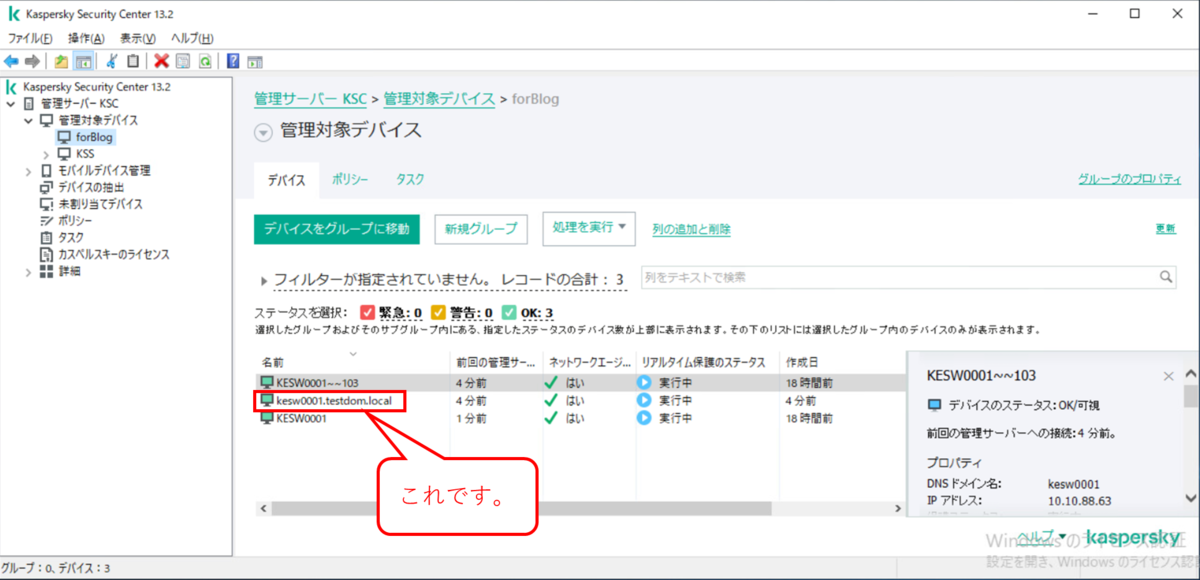Click the green check in KESW0001~~103 row
This screenshot has width=1200, height=580.
tap(550, 382)
